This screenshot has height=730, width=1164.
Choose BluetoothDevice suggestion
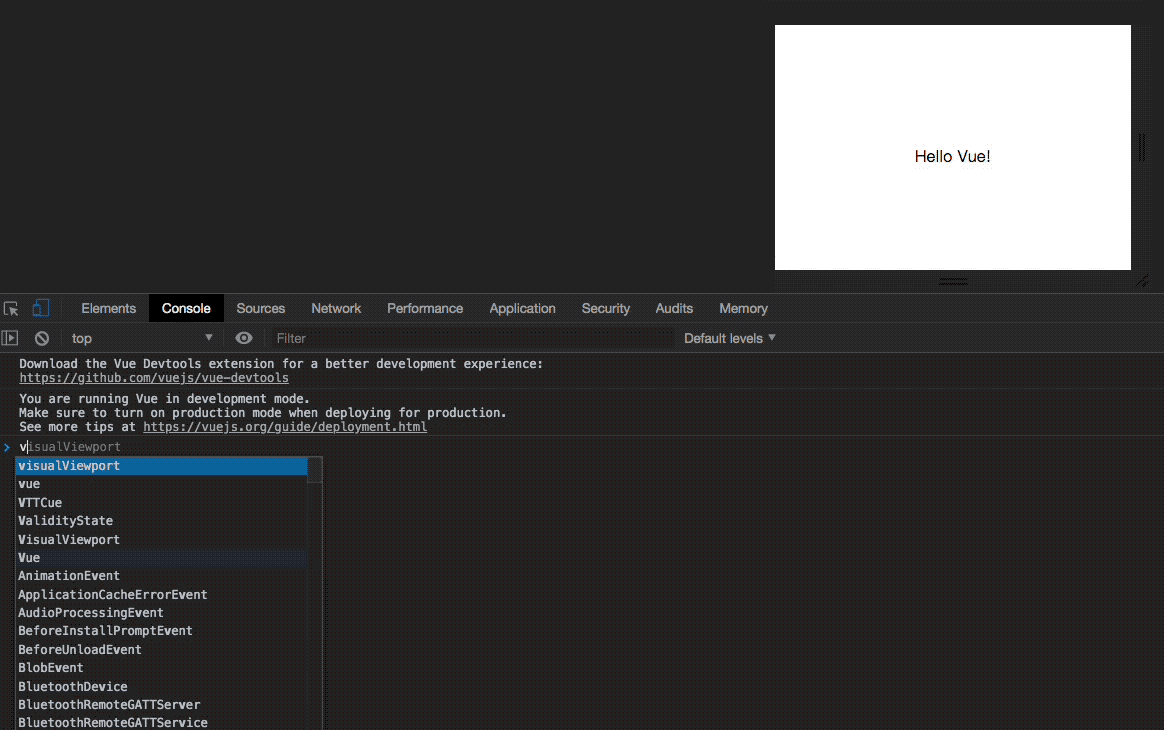[161, 686]
